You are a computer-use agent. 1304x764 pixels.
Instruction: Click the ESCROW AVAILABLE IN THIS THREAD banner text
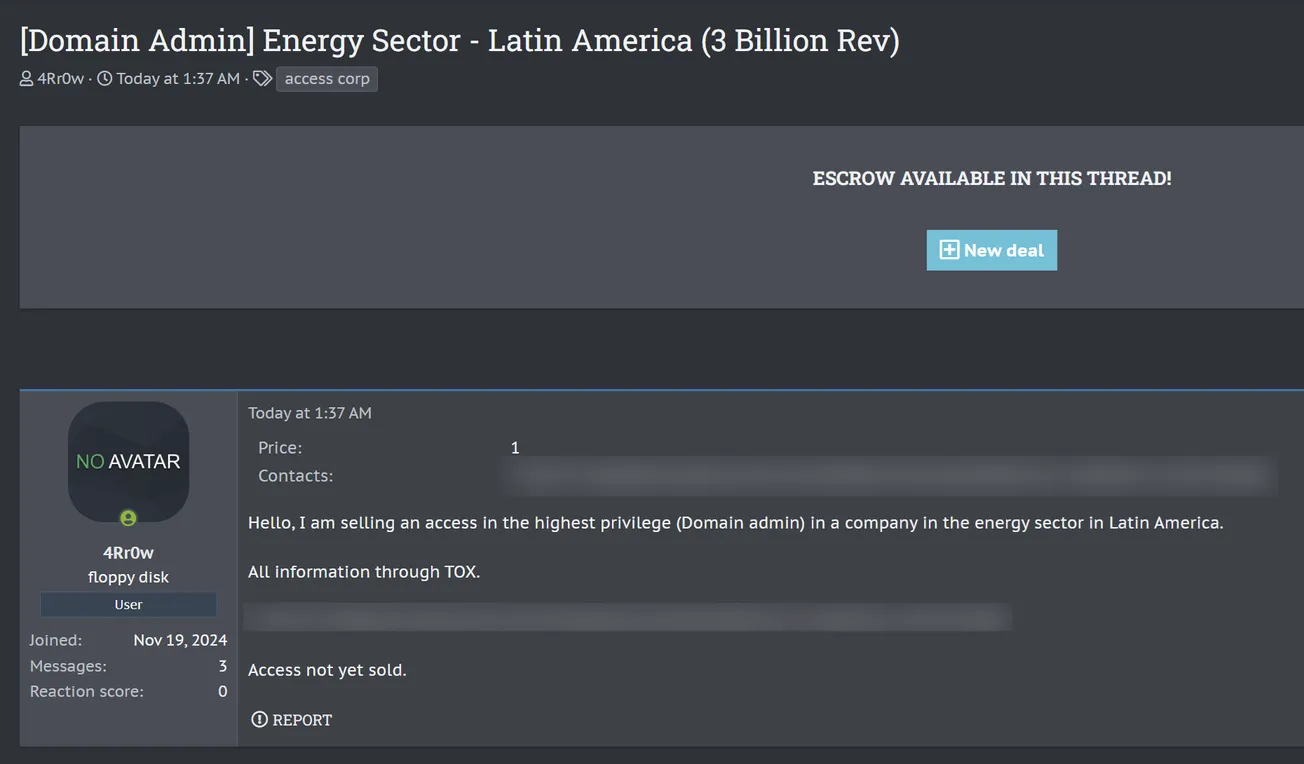(991, 179)
